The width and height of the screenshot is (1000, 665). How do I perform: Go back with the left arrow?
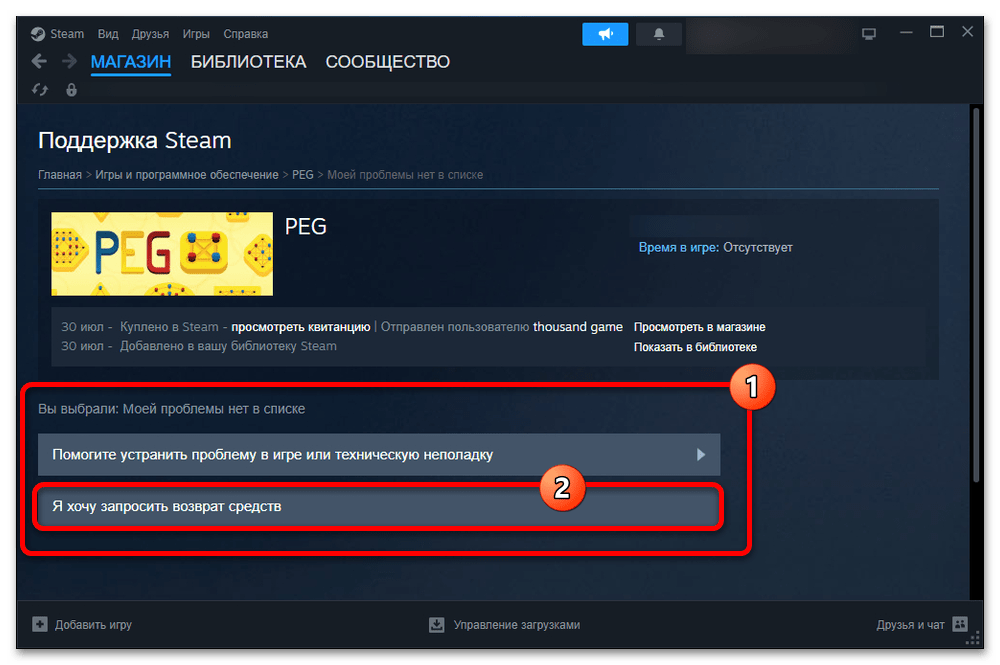(x=39, y=61)
